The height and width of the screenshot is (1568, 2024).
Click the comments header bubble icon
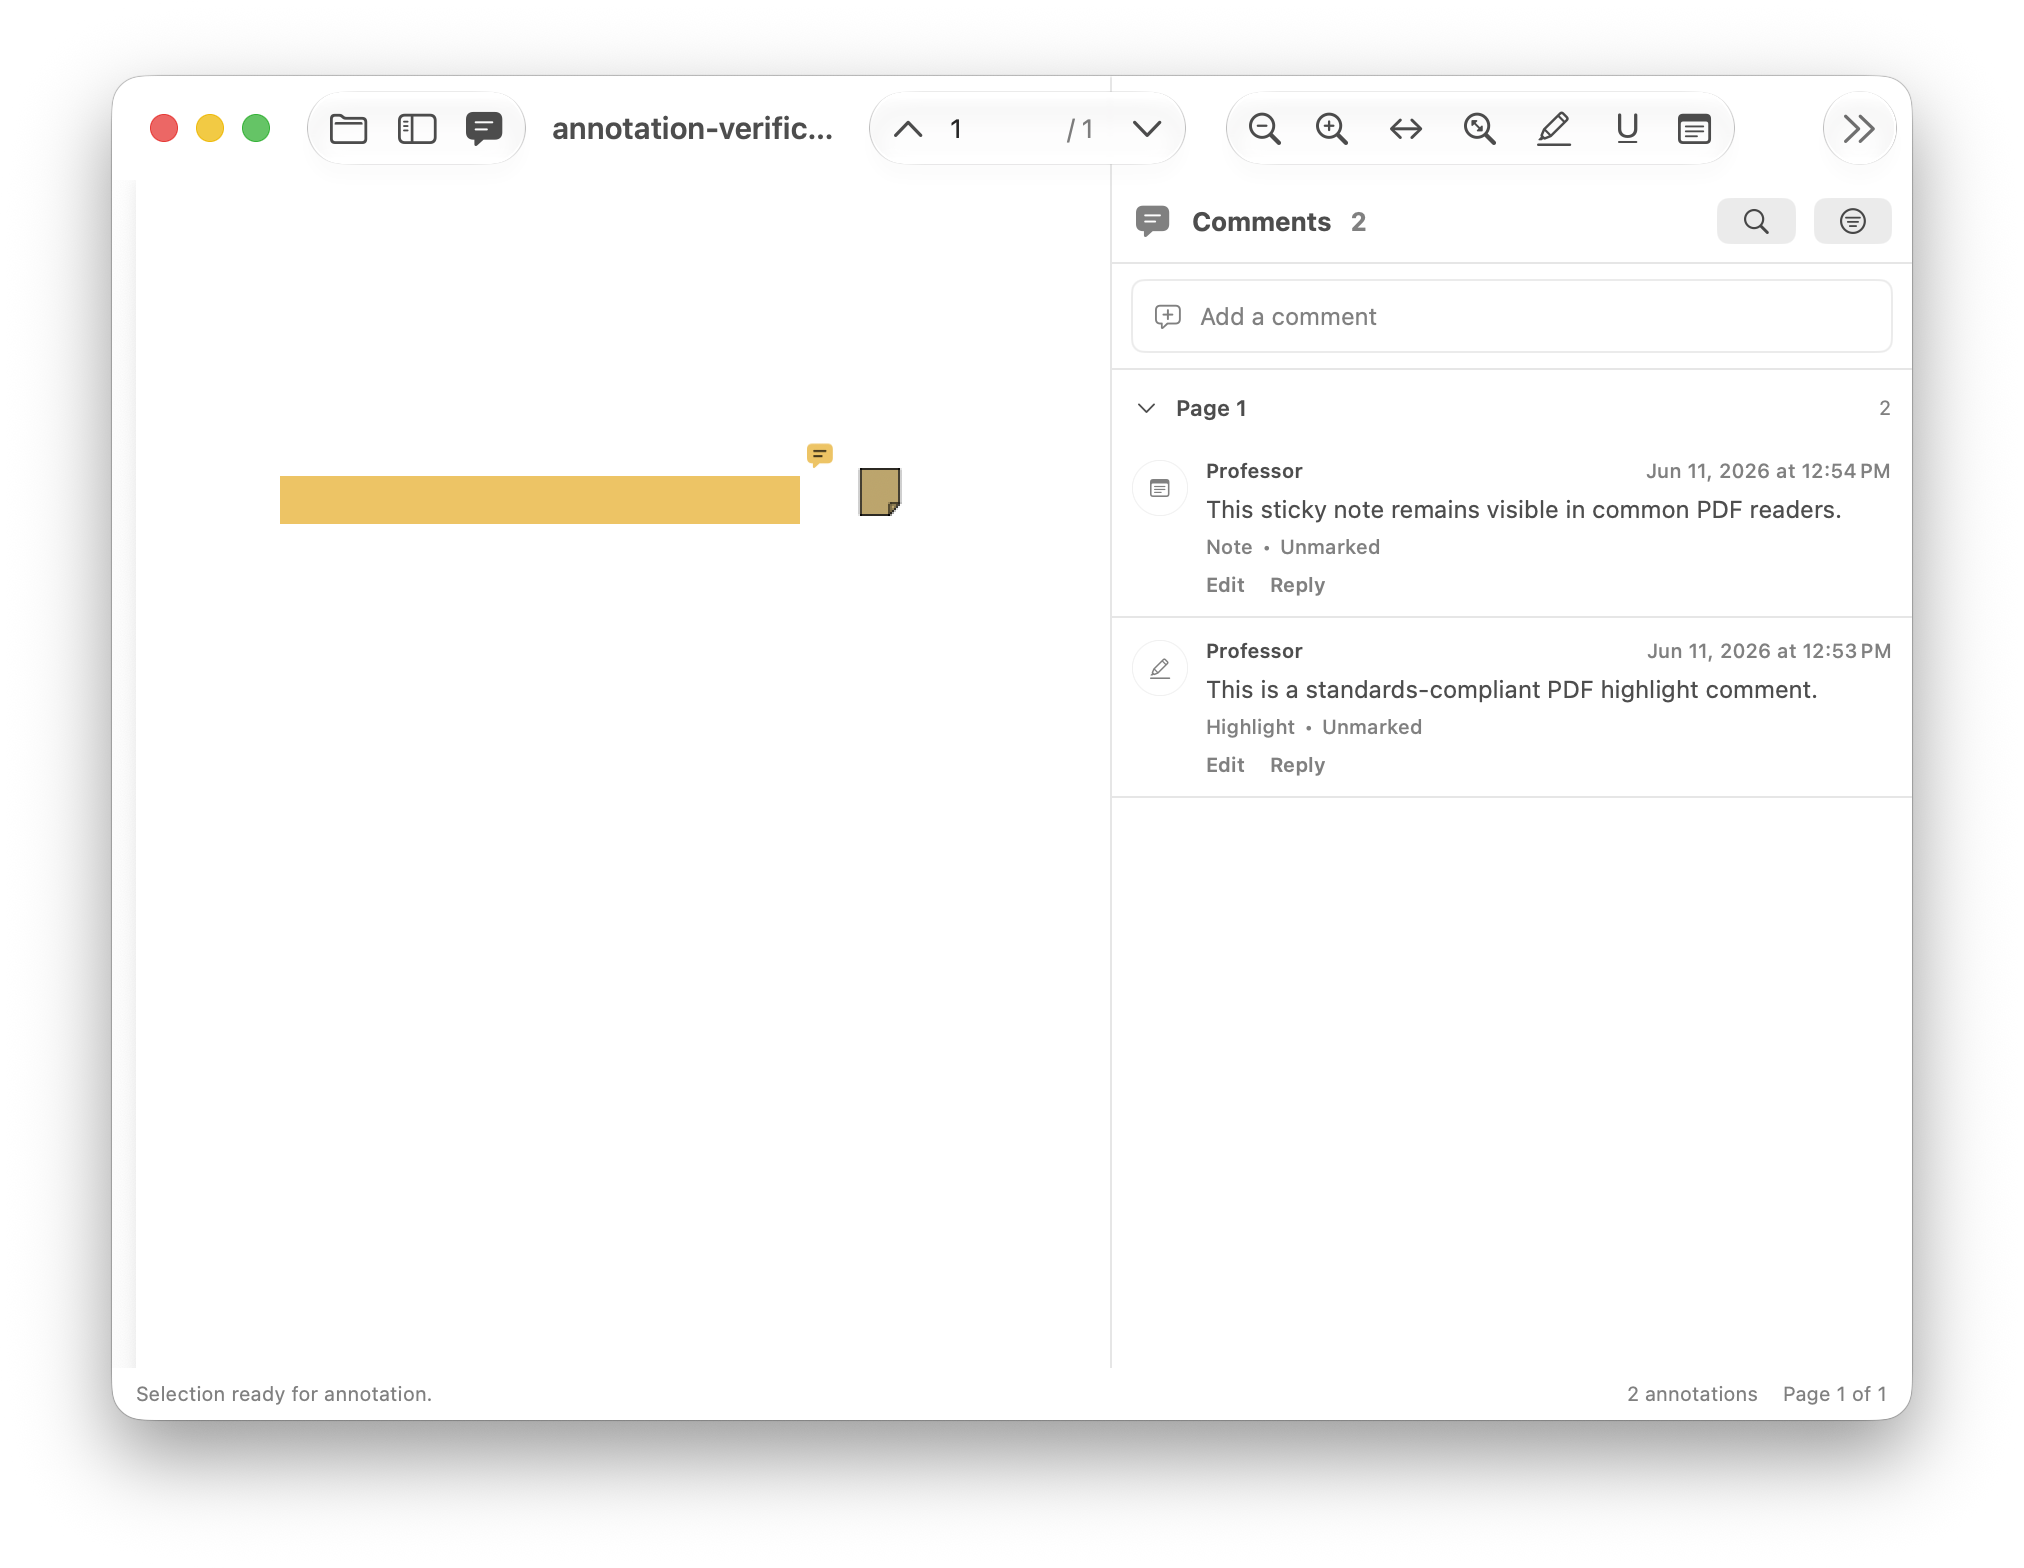click(1152, 221)
